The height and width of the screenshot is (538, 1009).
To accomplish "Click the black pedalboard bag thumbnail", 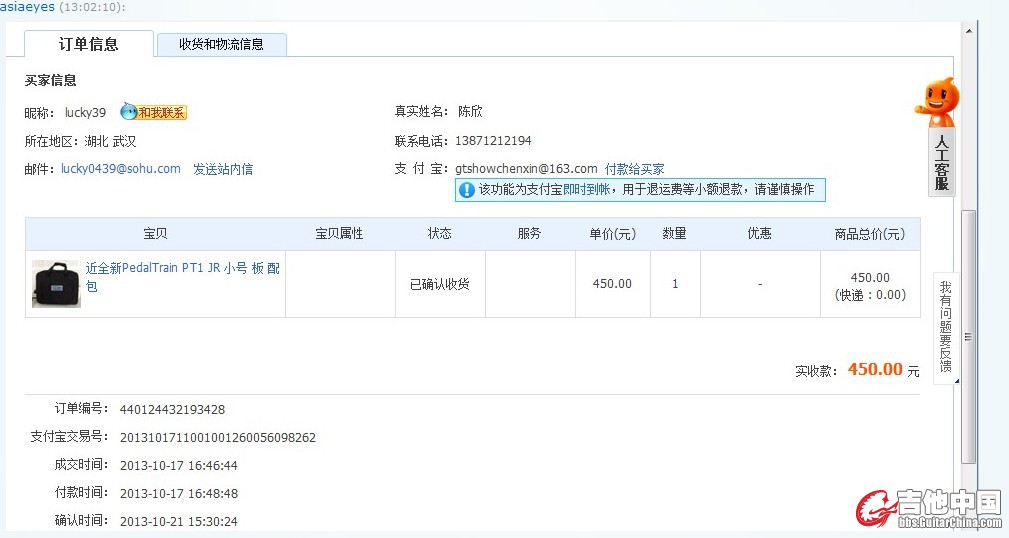I will pos(56,284).
